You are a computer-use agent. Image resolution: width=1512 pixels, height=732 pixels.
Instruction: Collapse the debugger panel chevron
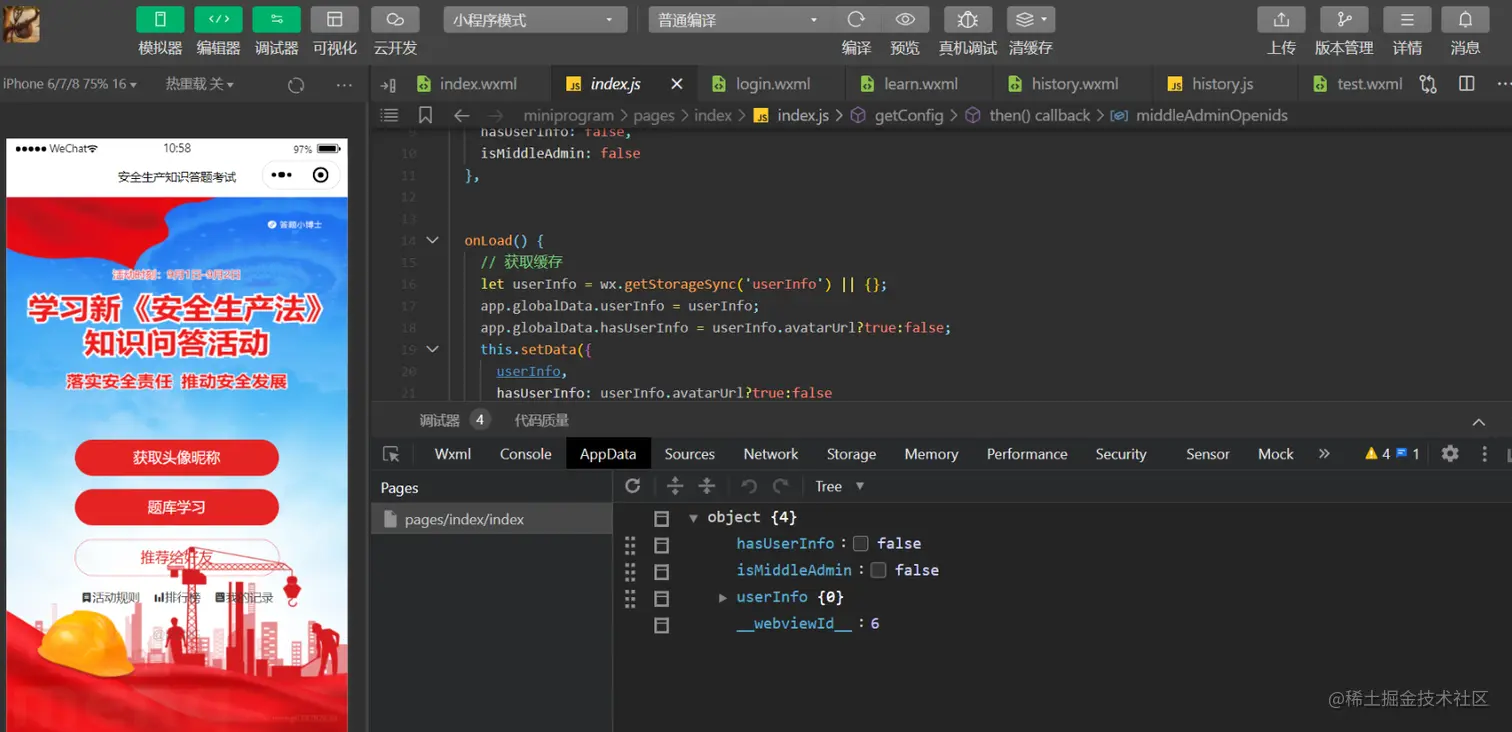click(1479, 422)
